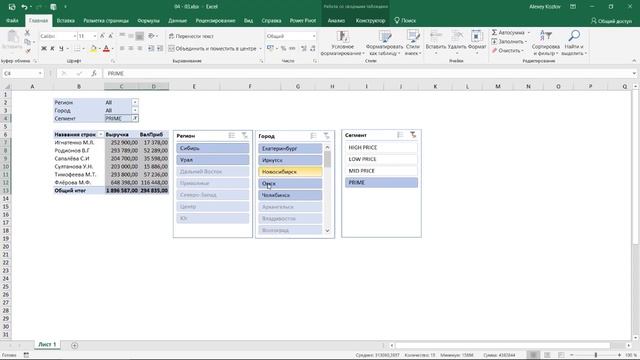Click the zoom slider in status bar
This screenshot has width=640, height=360.
tap(596, 355)
